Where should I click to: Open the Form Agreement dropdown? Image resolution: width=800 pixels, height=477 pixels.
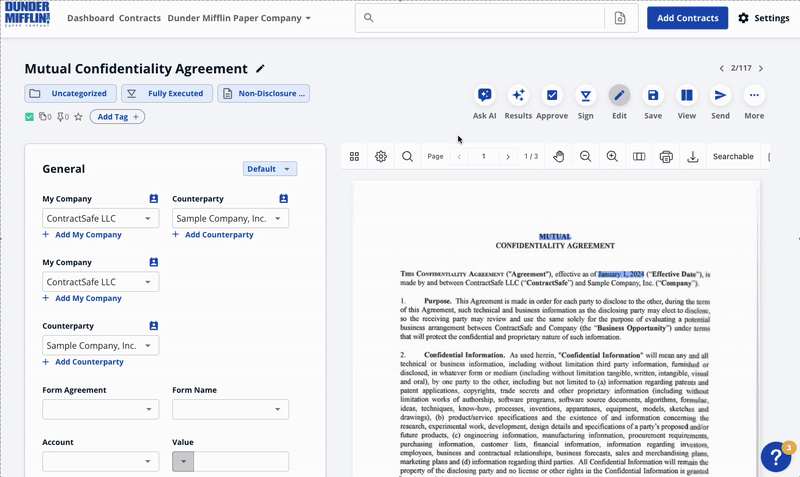100,409
